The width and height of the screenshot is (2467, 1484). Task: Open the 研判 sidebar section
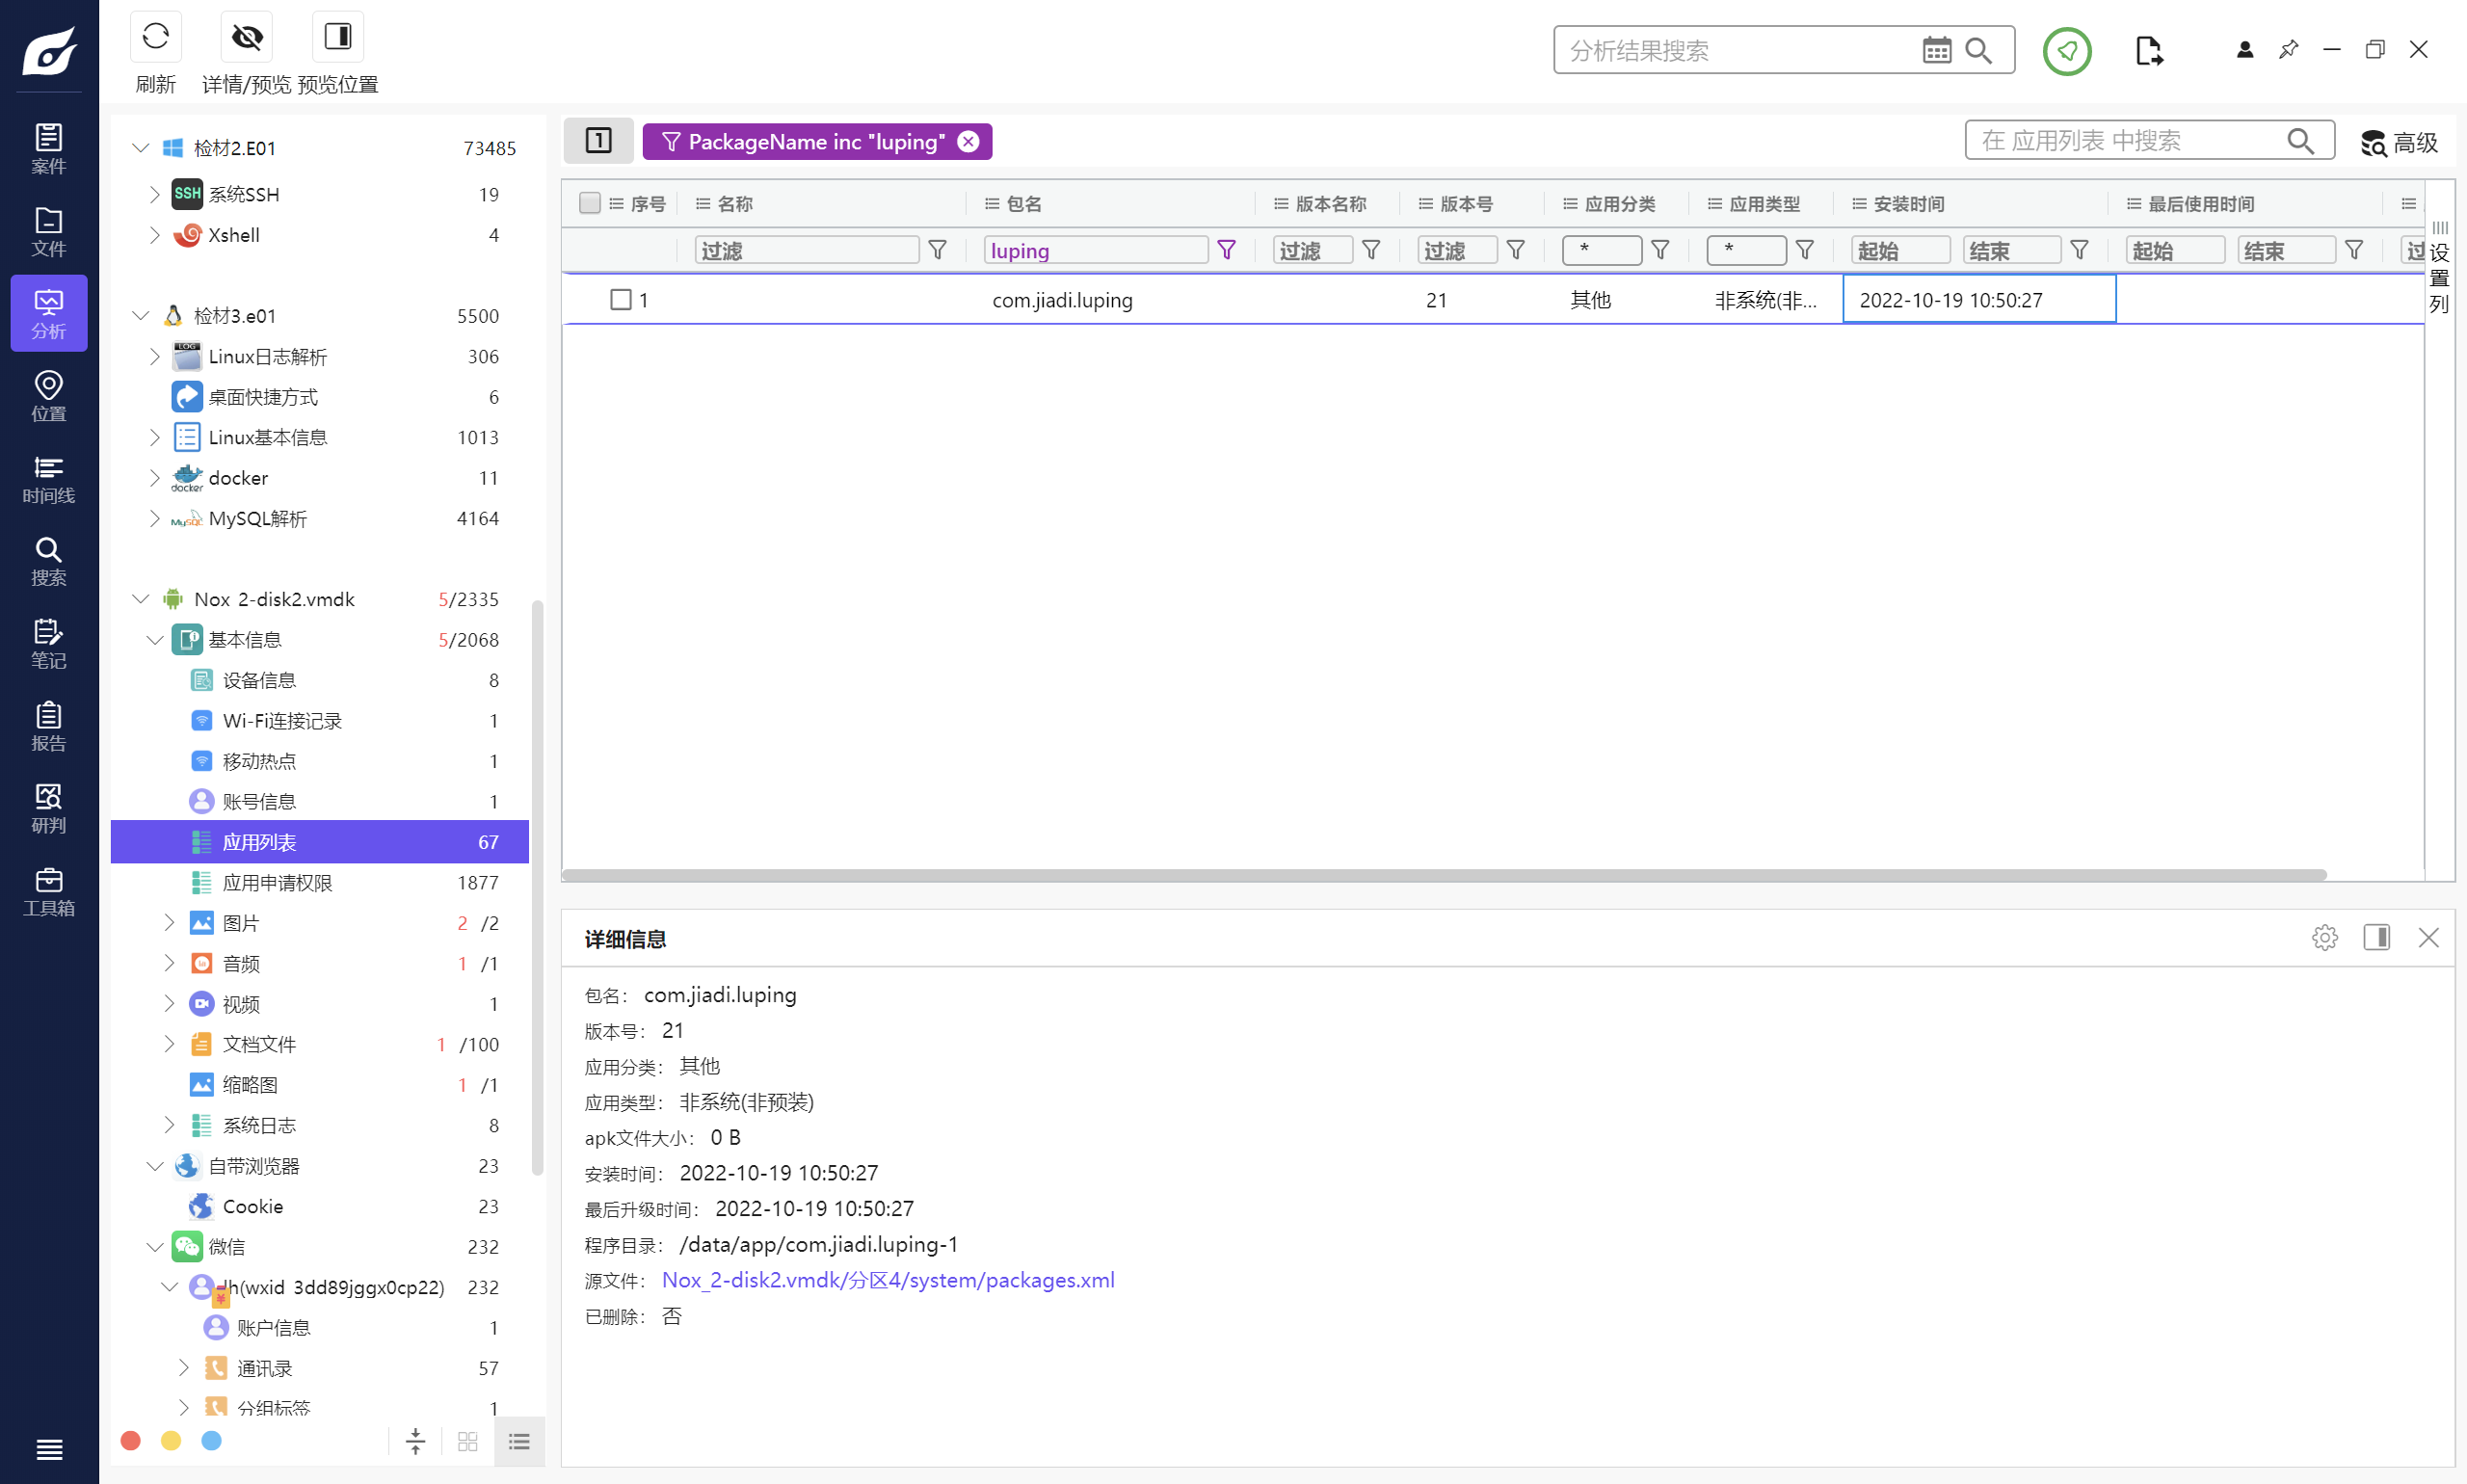coord(49,809)
